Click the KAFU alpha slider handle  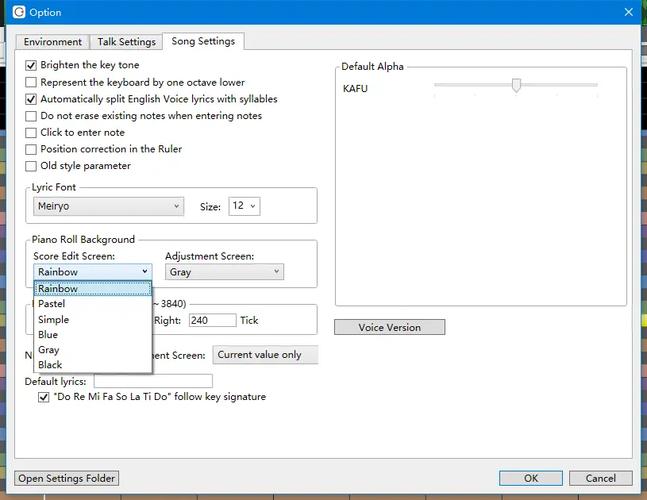[516, 85]
